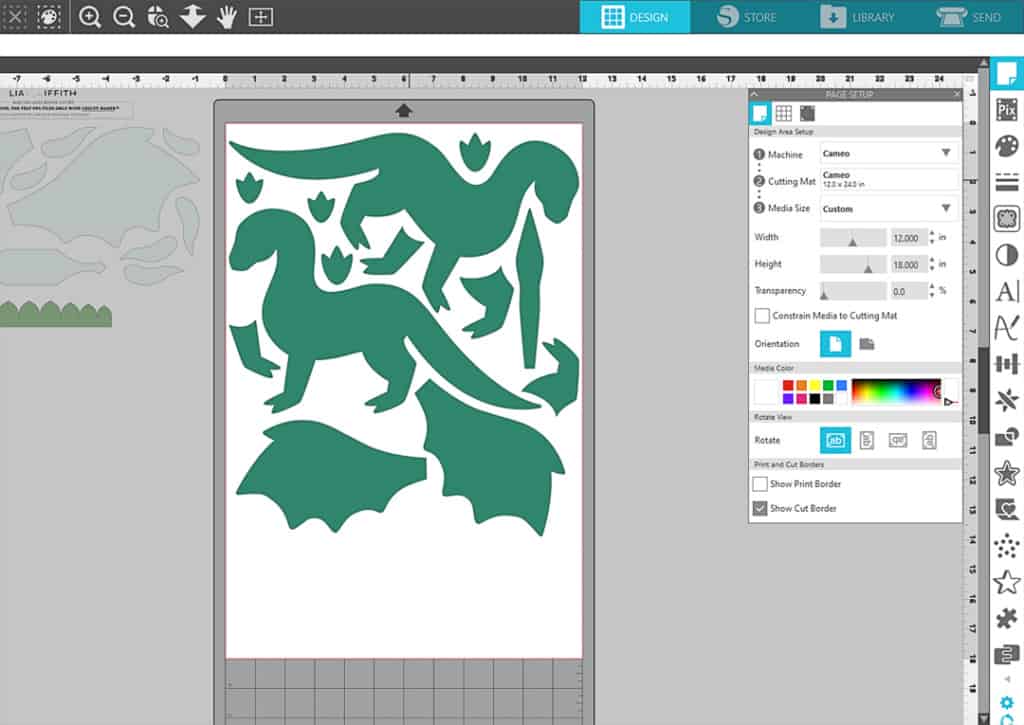Select landscape orientation button
Image resolution: width=1024 pixels, height=725 pixels.
coord(866,344)
